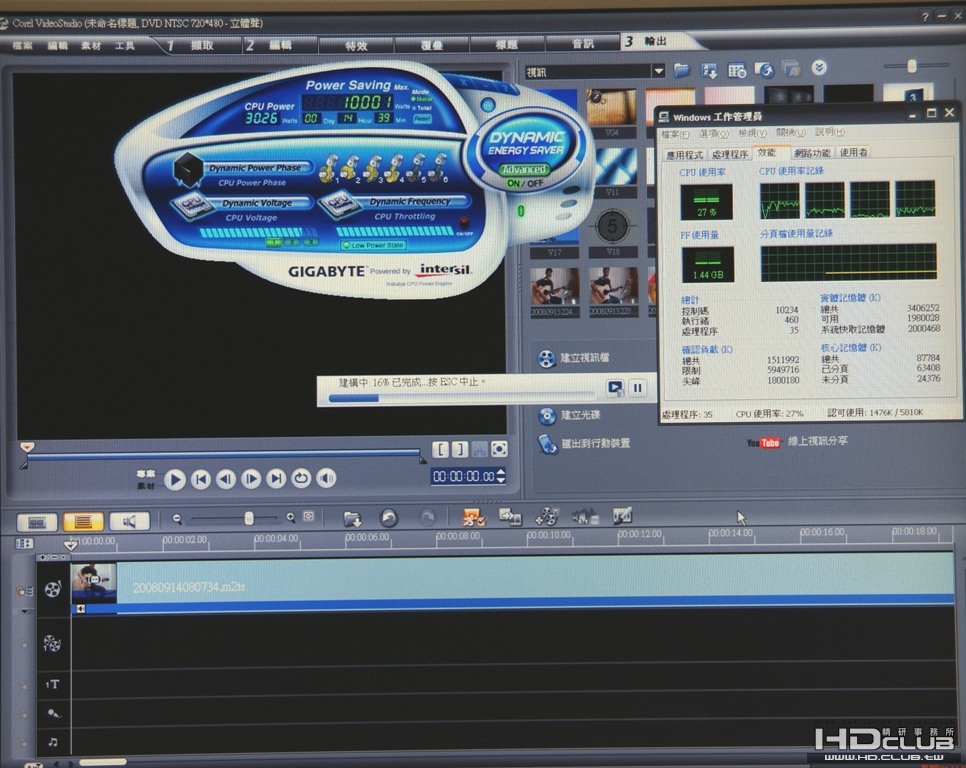Click the video track film-reel icon
Image resolution: width=966 pixels, height=768 pixels.
pyautogui.click(x=53, y=589)
